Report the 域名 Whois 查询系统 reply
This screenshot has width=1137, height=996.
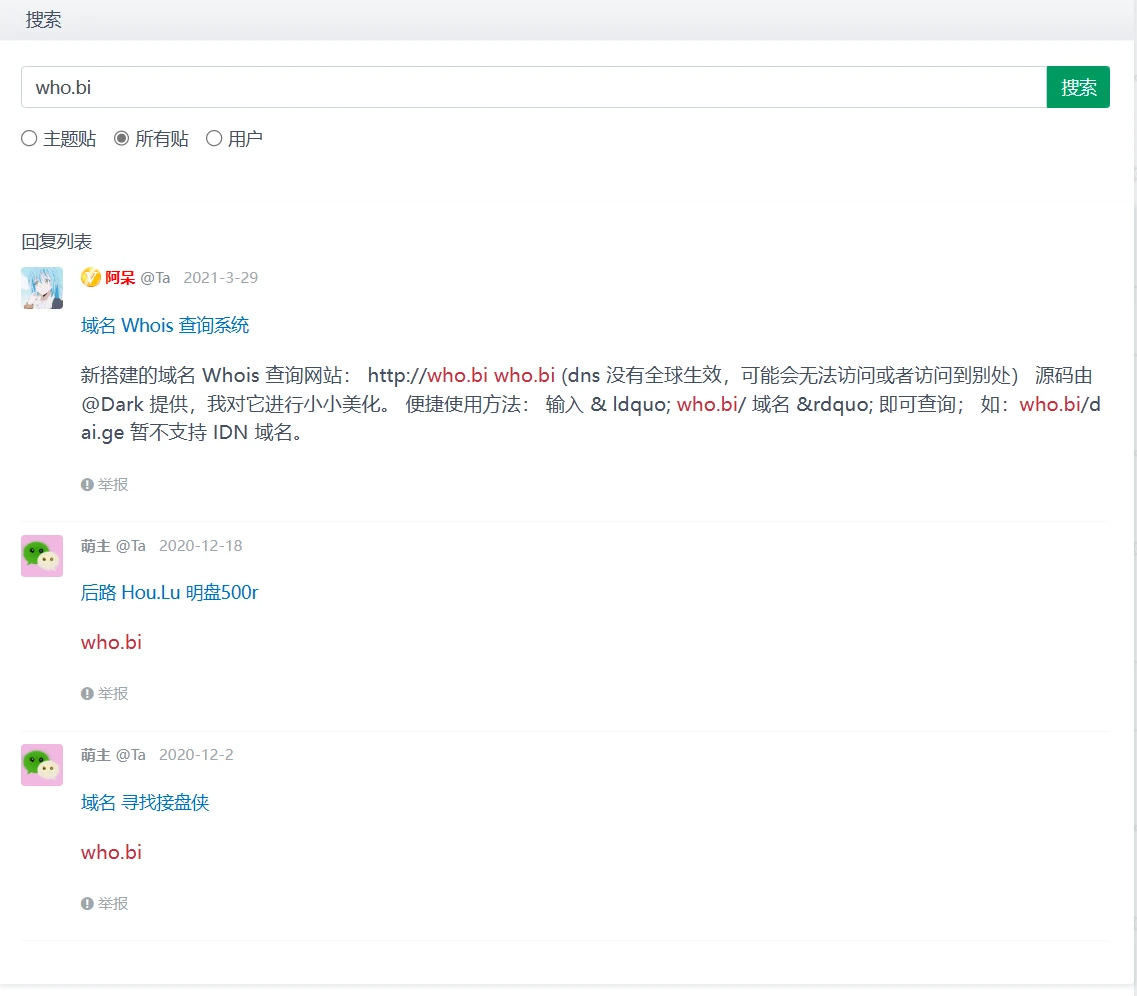pyautogui.click(x=105, y=485)
